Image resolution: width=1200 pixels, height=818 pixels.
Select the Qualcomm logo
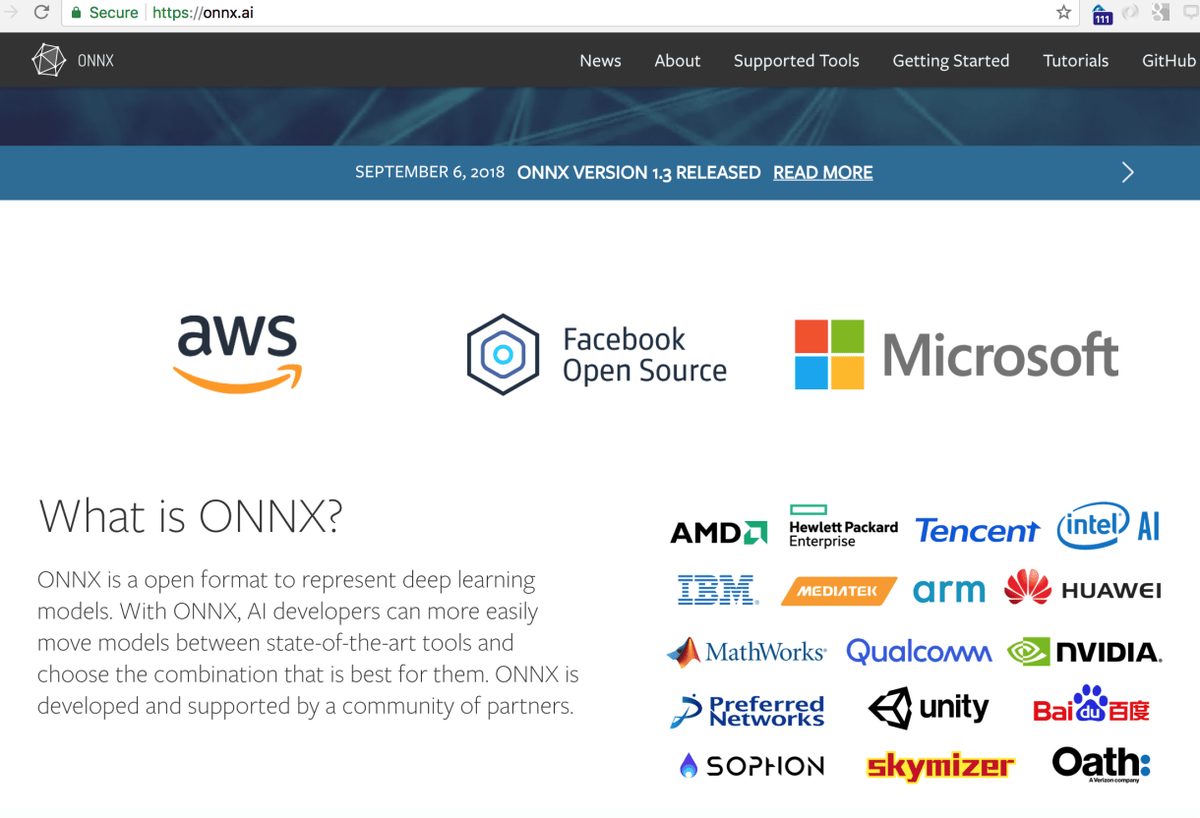click(919, 651)
